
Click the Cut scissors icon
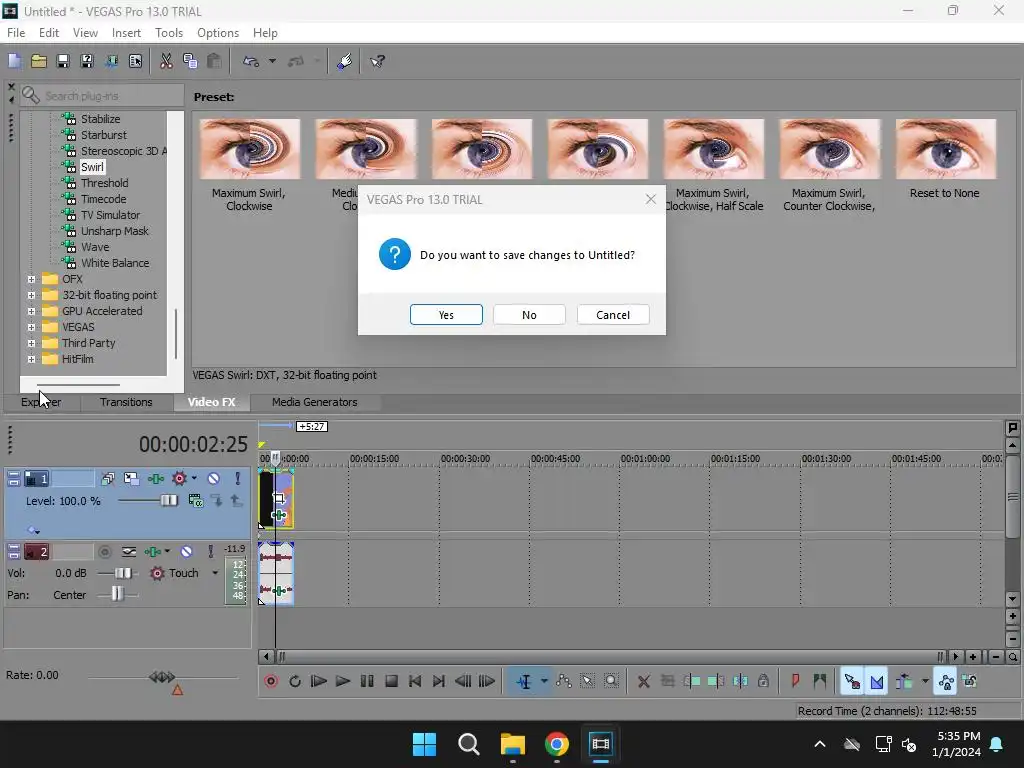[x=166, y=61]
